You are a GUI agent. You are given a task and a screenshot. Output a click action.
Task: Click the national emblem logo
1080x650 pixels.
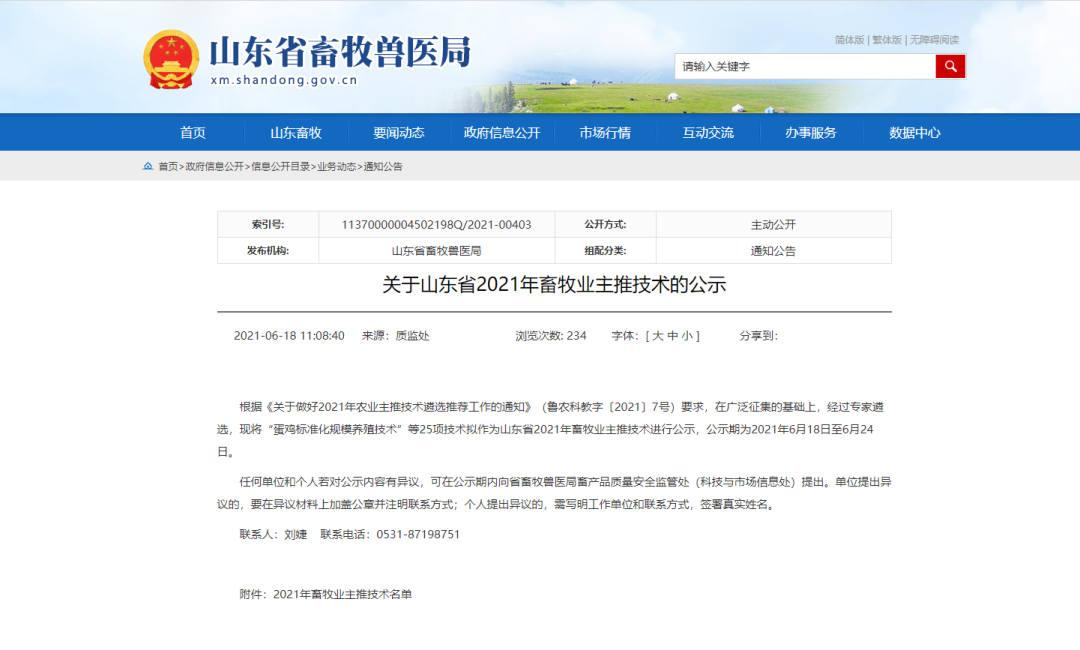tap(171, 59)
